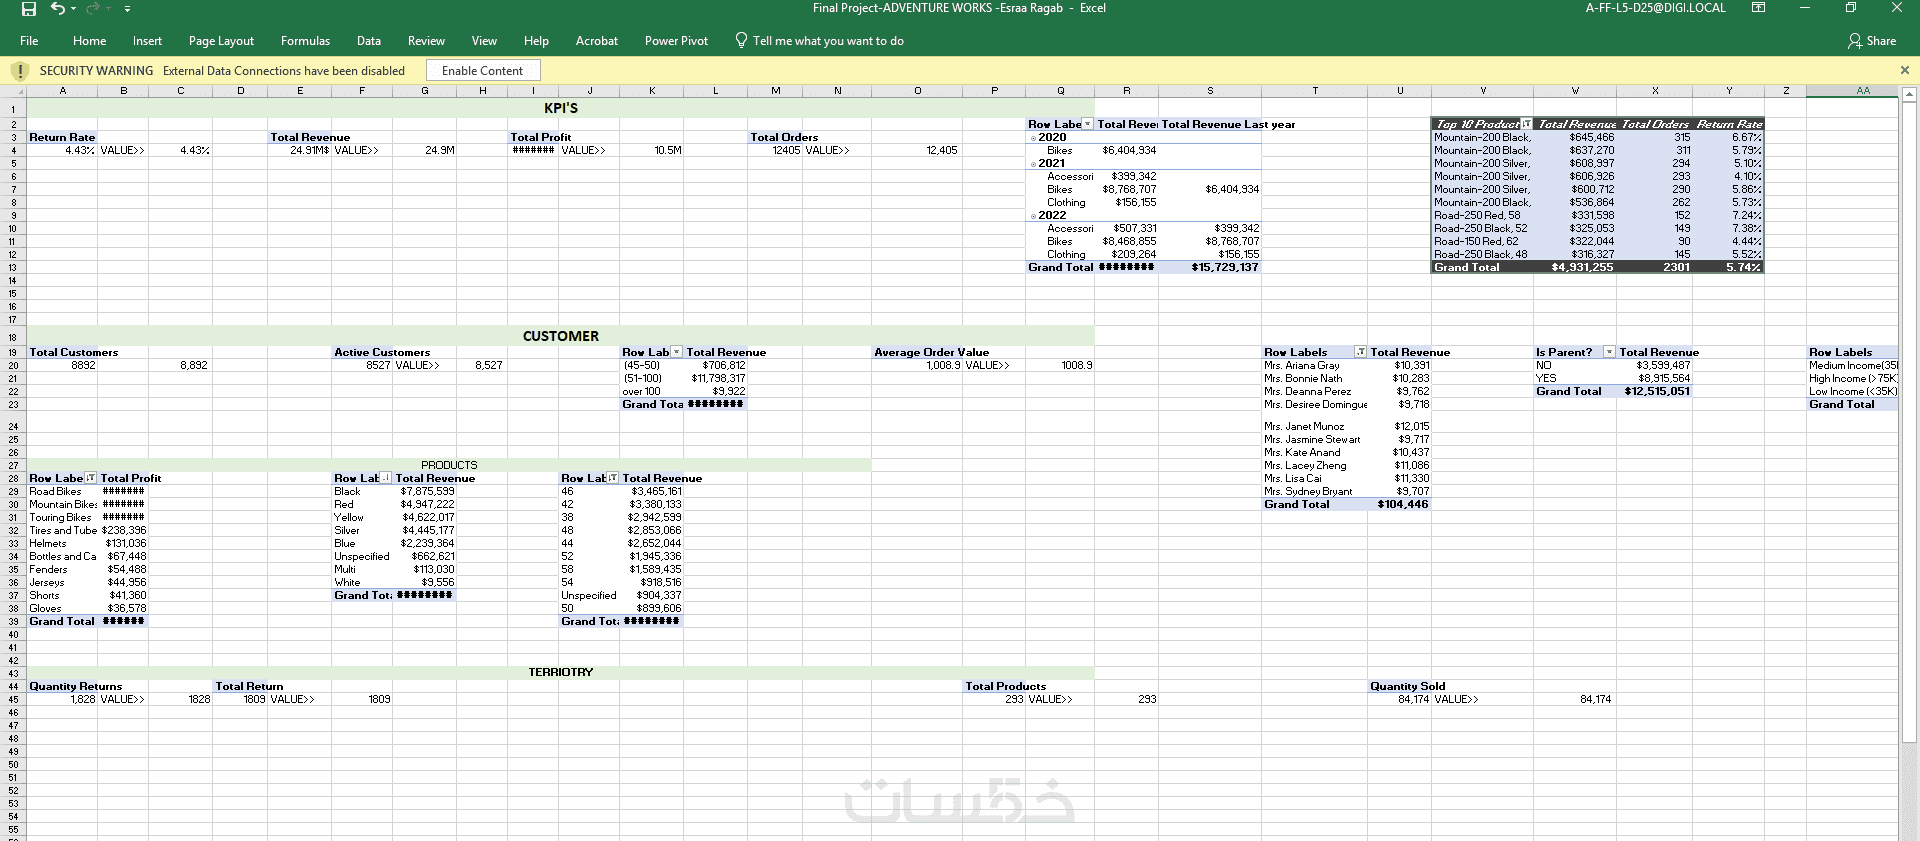The width and height of the screenshot is (1920, 841).
Task: Open Ribbon Display Options icon
Action: pyautogui.click(x=1758, y=8)
